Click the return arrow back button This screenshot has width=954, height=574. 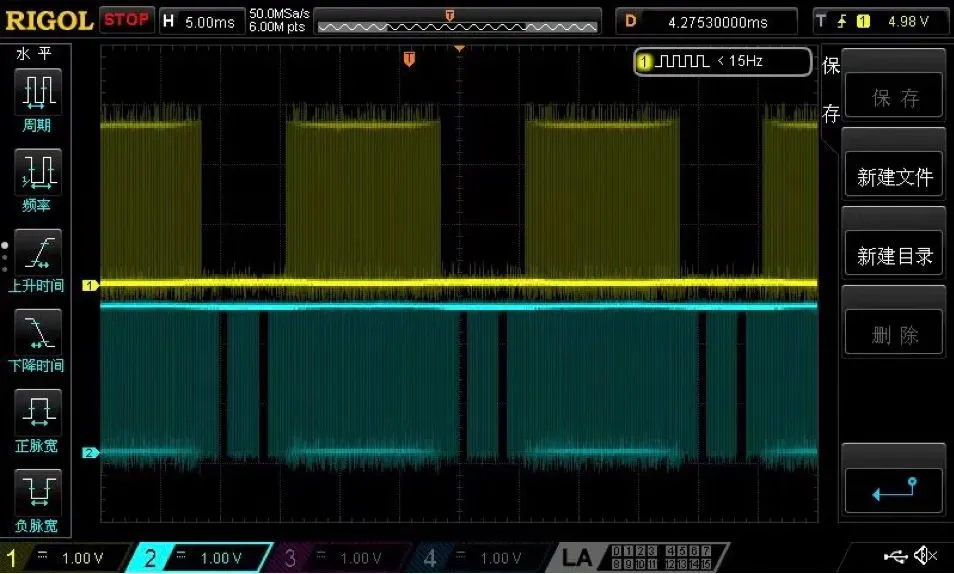point(894,489)
